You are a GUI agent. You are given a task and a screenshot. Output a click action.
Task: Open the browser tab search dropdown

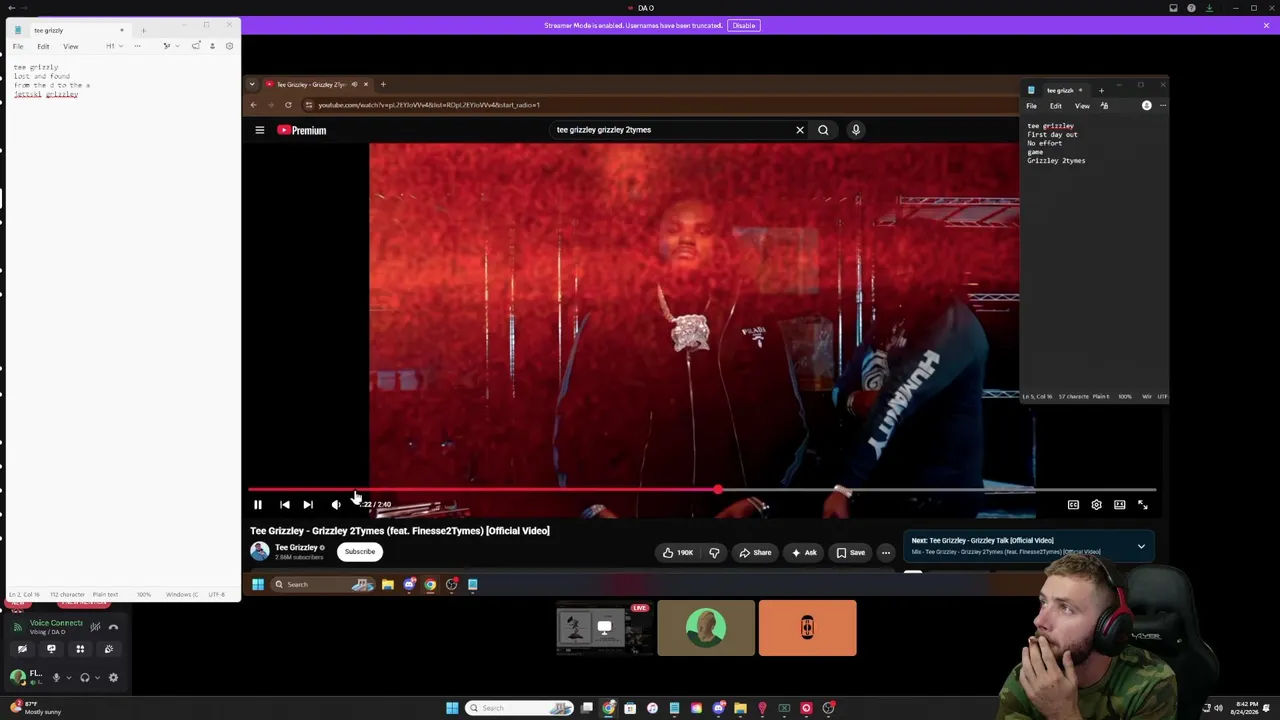tap(252, 84)
